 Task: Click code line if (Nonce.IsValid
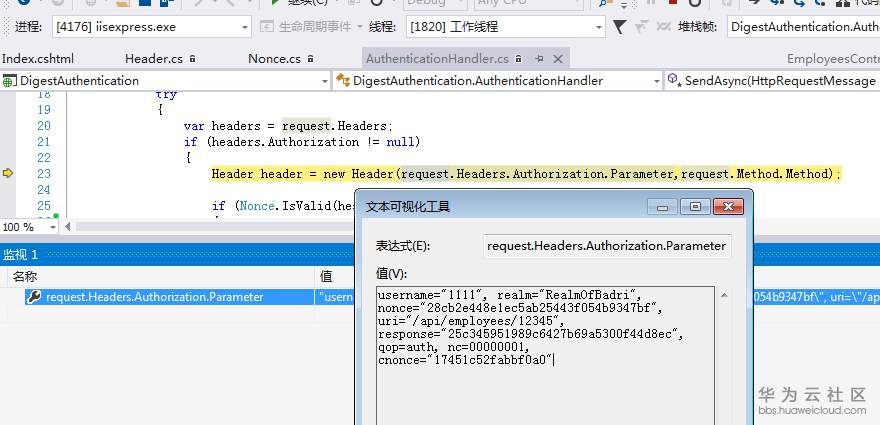tap(283, 206)
